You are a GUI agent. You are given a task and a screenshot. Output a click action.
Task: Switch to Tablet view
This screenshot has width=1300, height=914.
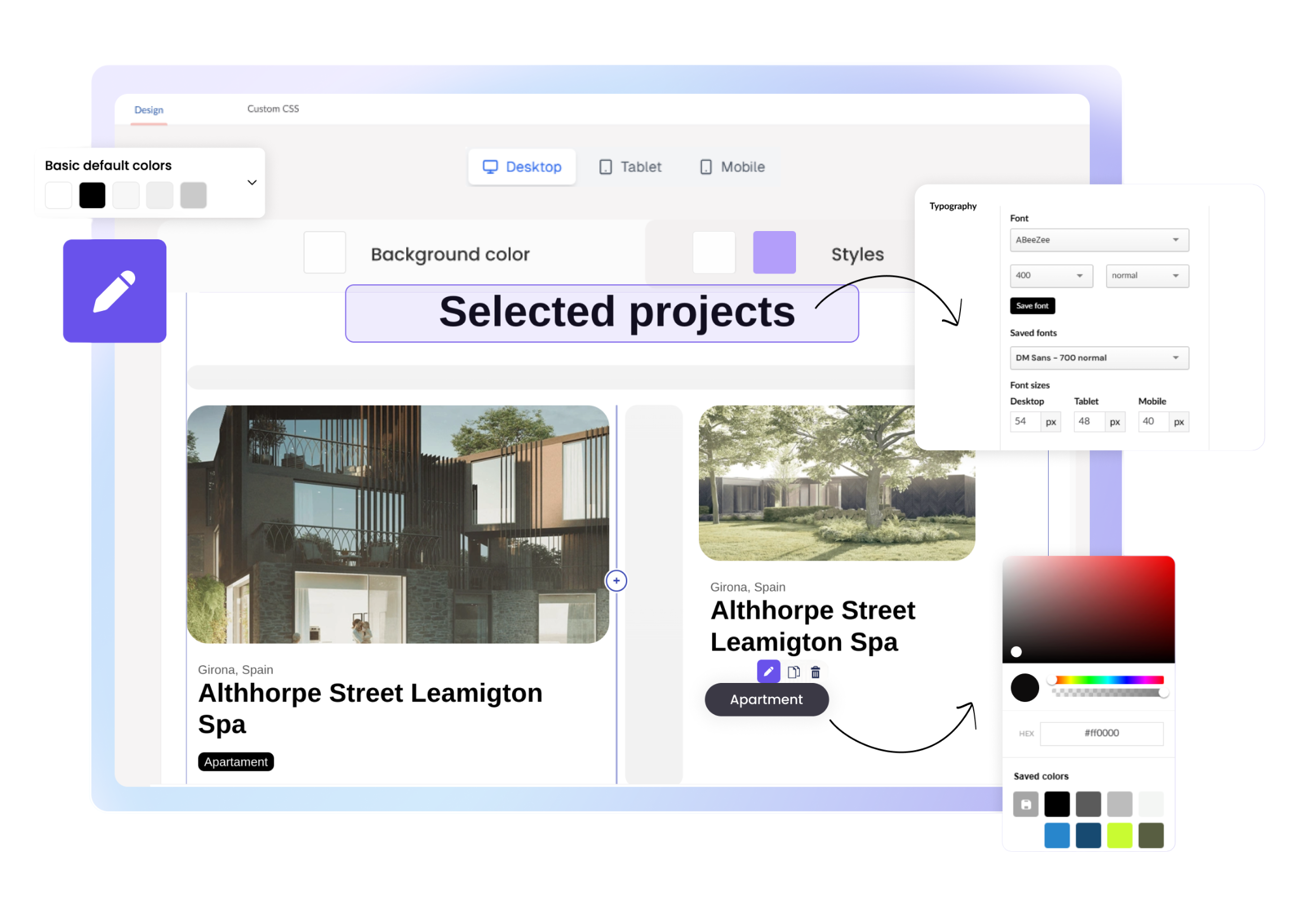(630, 167)
